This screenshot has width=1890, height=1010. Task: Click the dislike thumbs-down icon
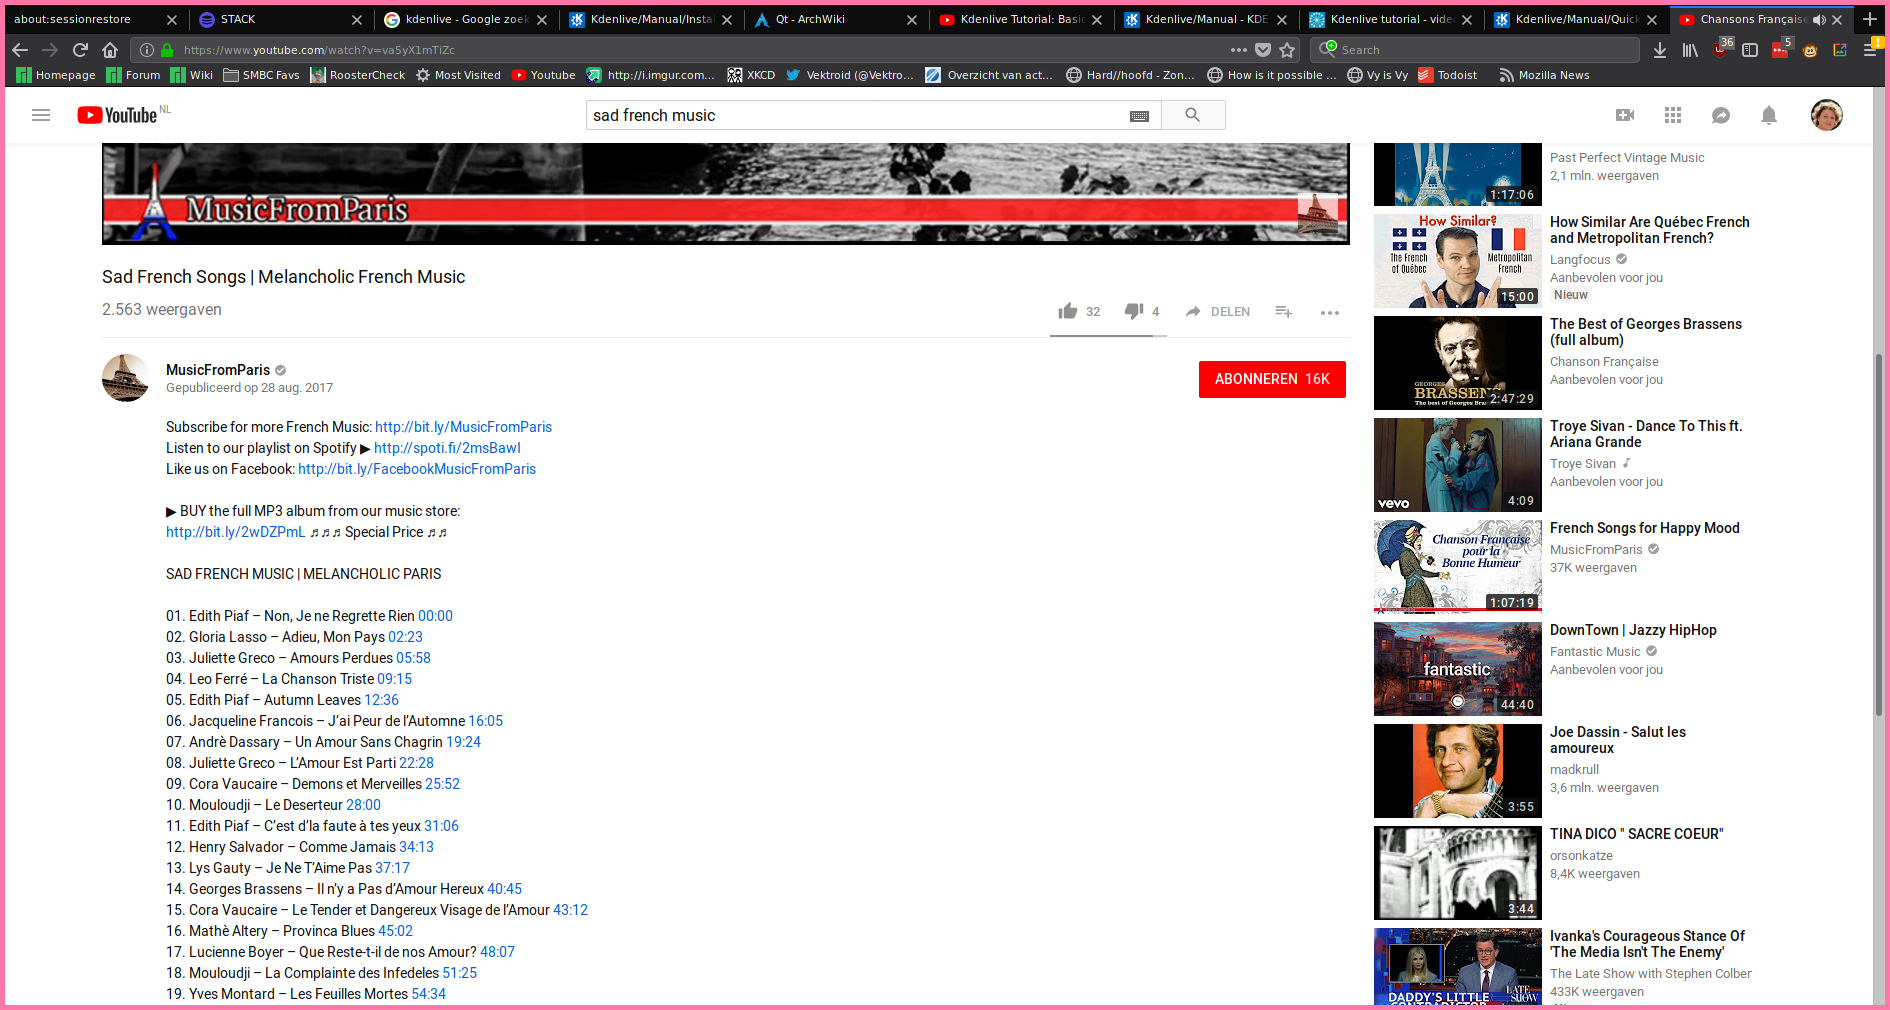coord(1133,311)
